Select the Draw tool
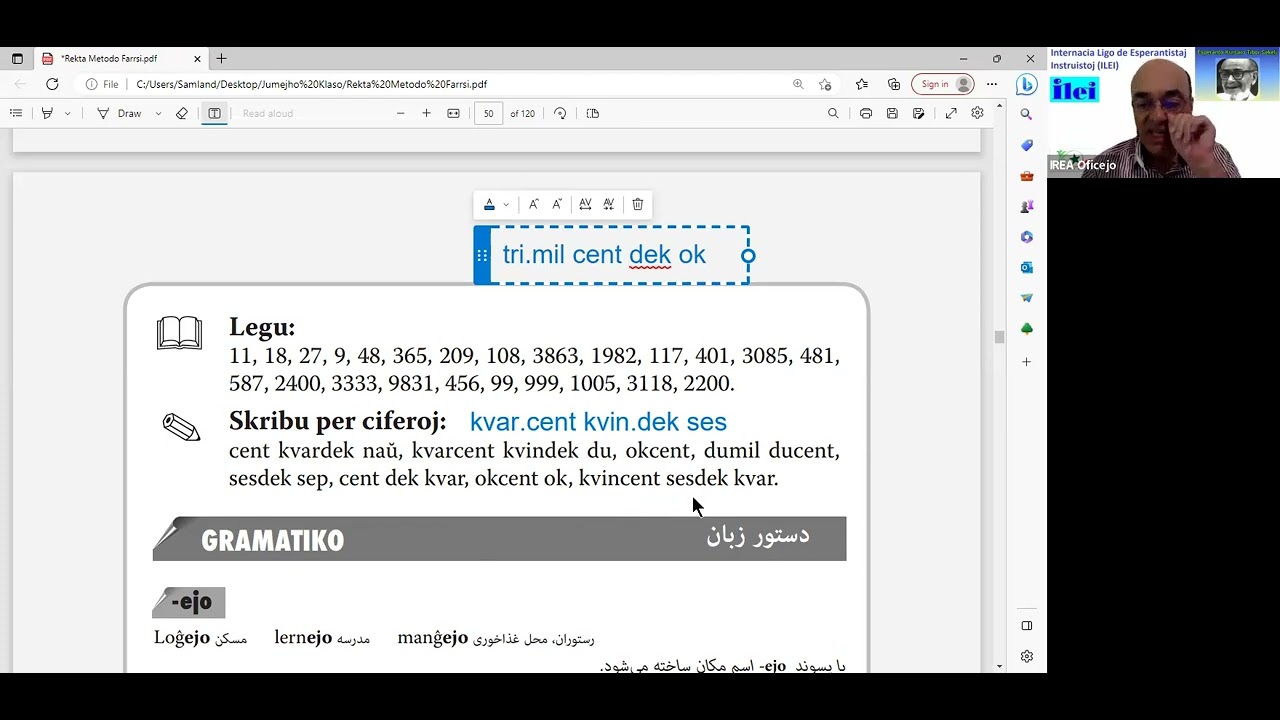The height and width of the screenshot is (720, 1280). pyautogui.click(x=120, y=113)
